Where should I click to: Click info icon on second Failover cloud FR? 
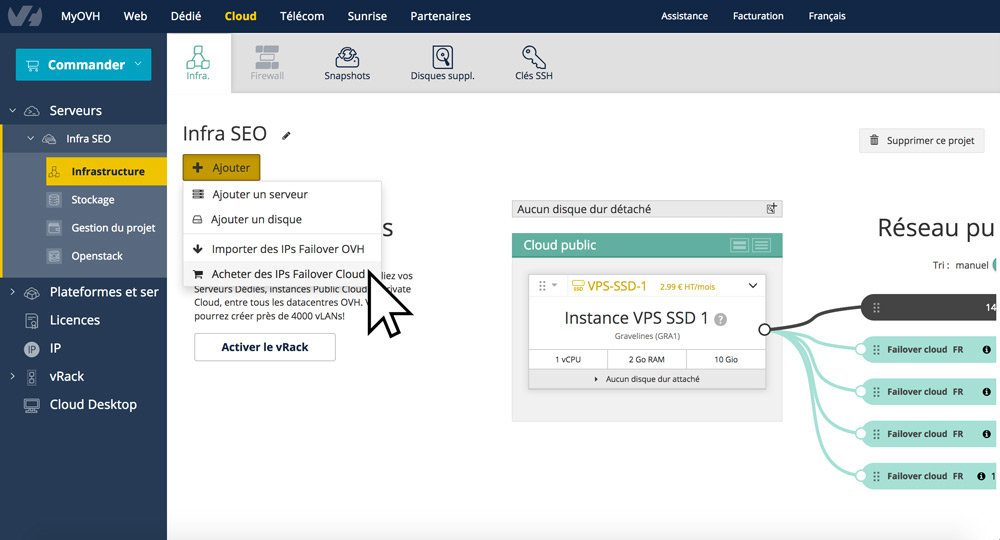tap(987, 391)
